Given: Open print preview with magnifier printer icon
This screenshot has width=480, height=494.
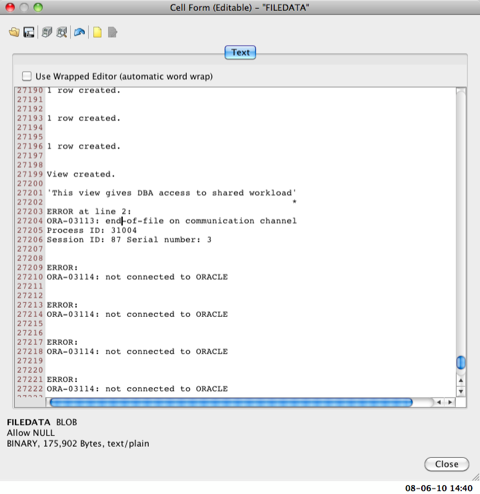Looking at the screenshot, I should (x=62, y=32).
